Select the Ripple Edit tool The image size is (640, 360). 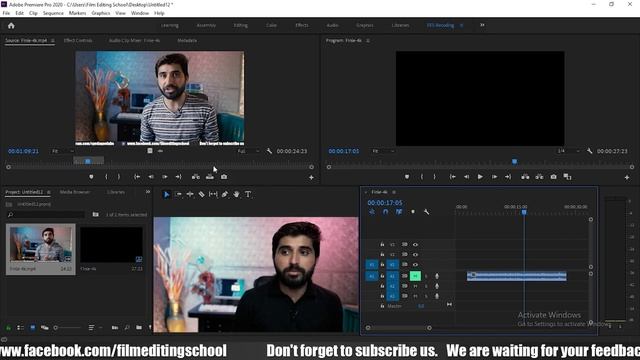[x=190, y=195]
